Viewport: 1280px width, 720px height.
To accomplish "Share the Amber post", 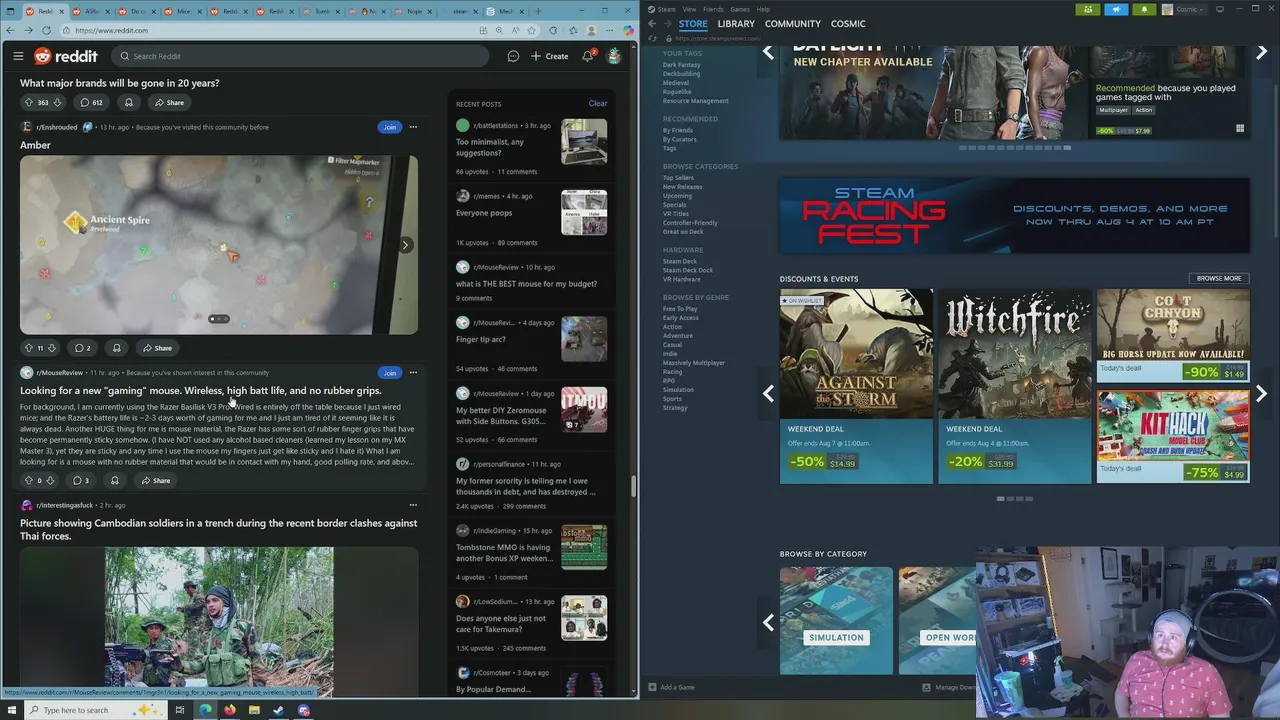I will tap(157, 348).
